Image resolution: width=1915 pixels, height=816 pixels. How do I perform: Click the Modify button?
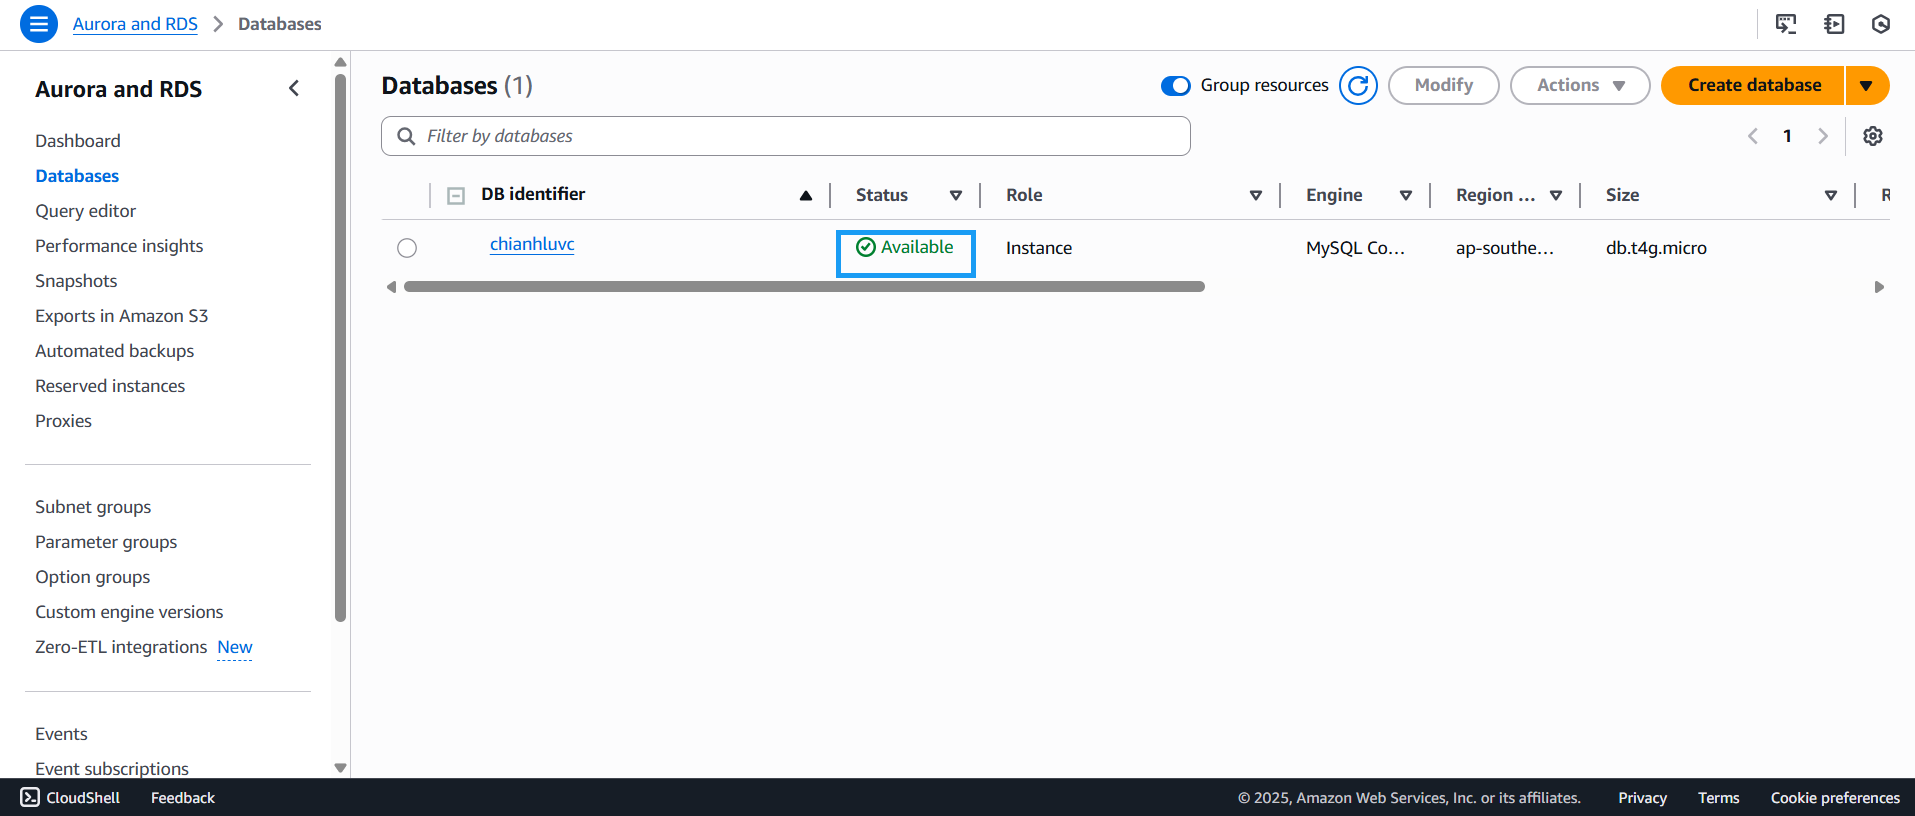pyautogui.click(x=1443, y=85)
